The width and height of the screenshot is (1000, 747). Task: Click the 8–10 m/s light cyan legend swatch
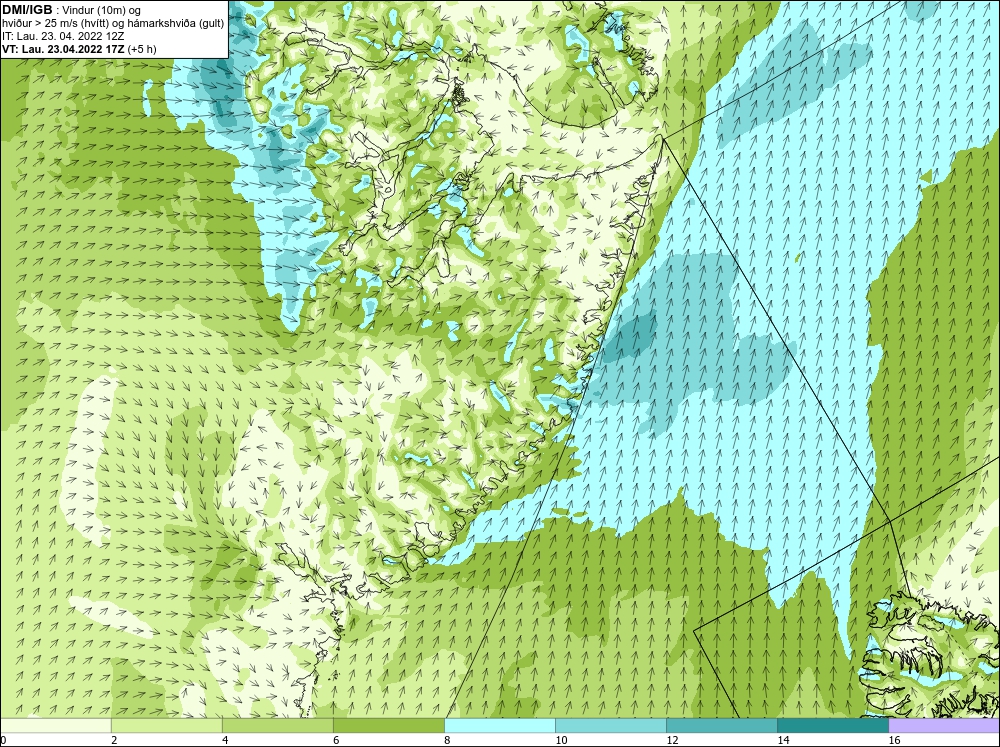click(500, 725)
